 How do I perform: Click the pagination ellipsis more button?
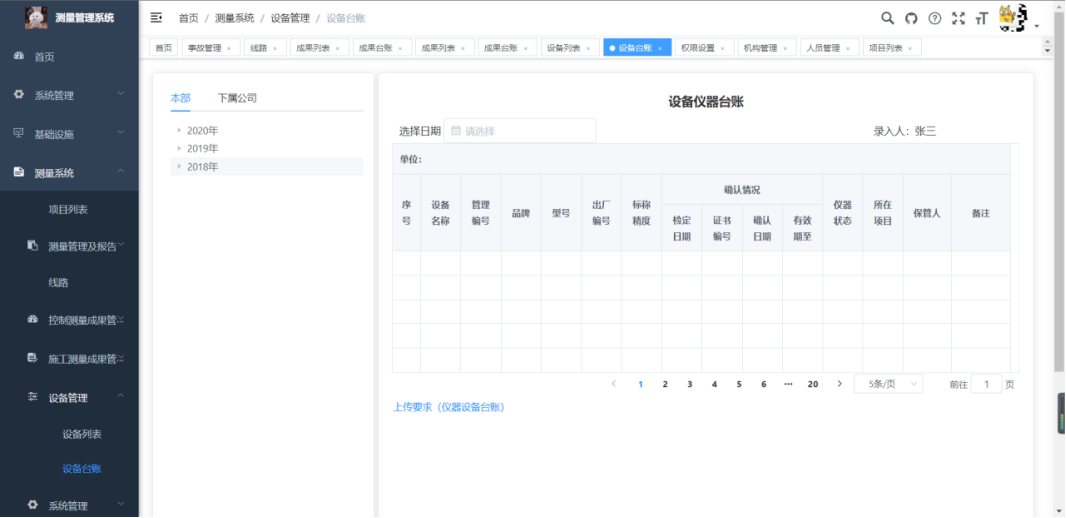[788, 384]
